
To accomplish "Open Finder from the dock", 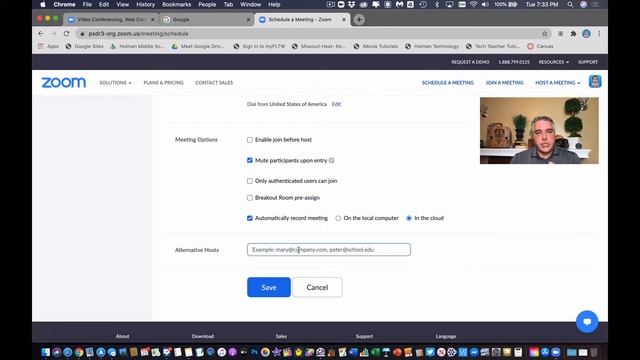I will point(46,352).
